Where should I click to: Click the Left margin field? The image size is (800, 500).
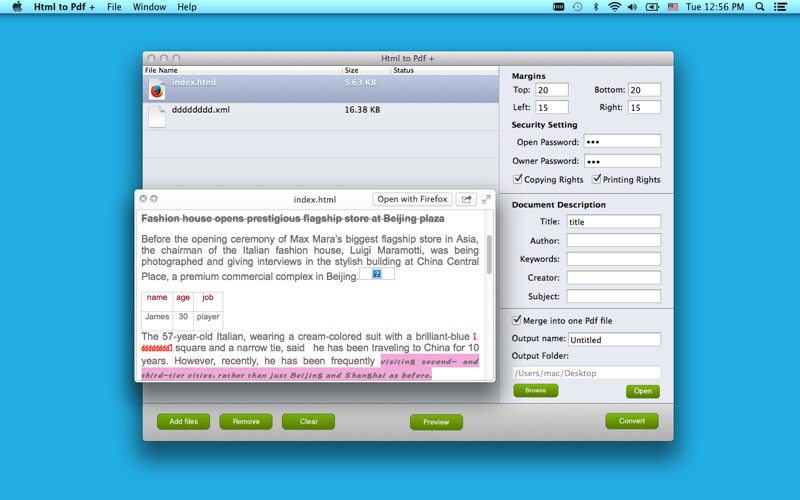click(x=552, y=107)
